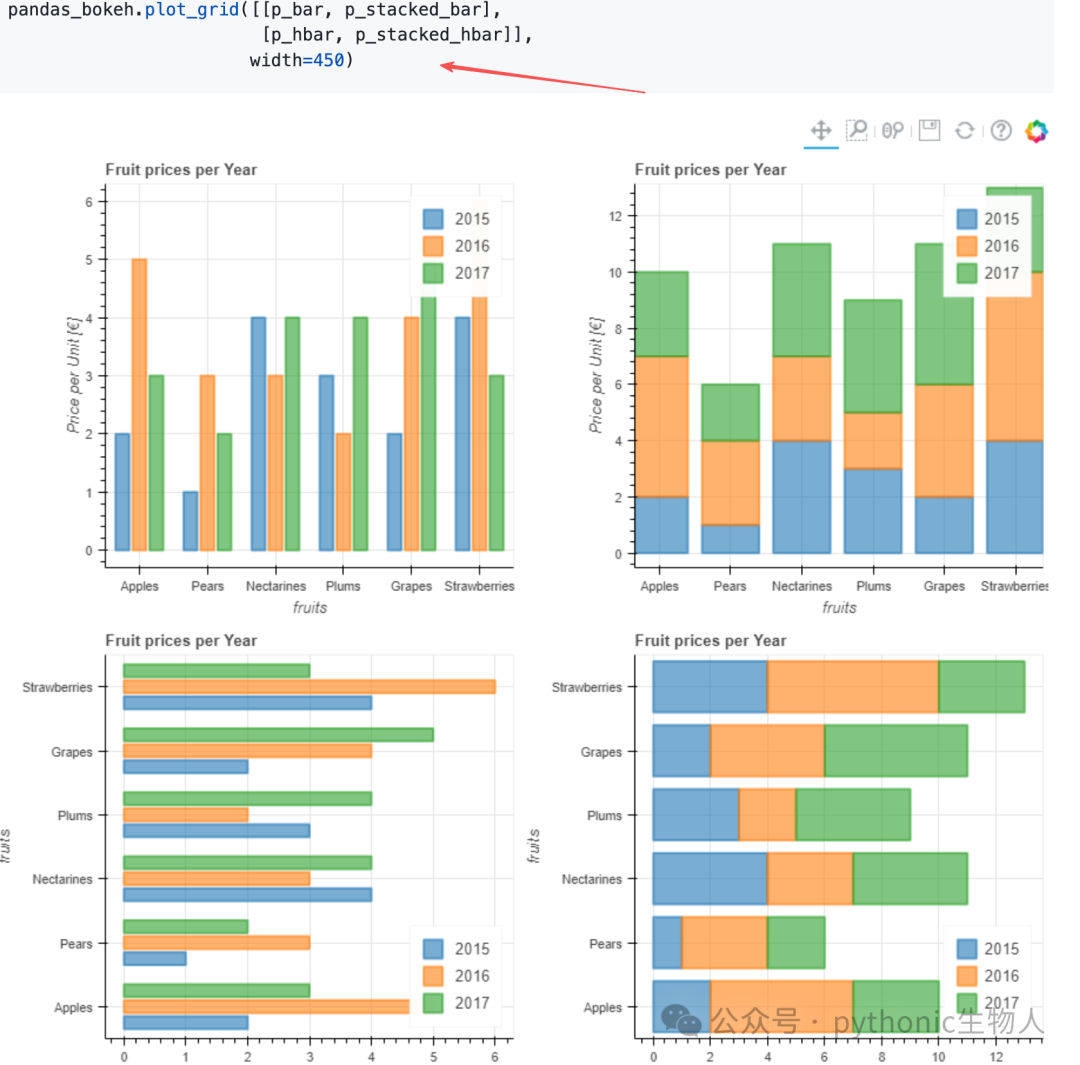The height and width of the screenshot is (1065, 1080).
Task: Activate the Pan tool in Bokeh toolbar
Action: click(820, 130)
